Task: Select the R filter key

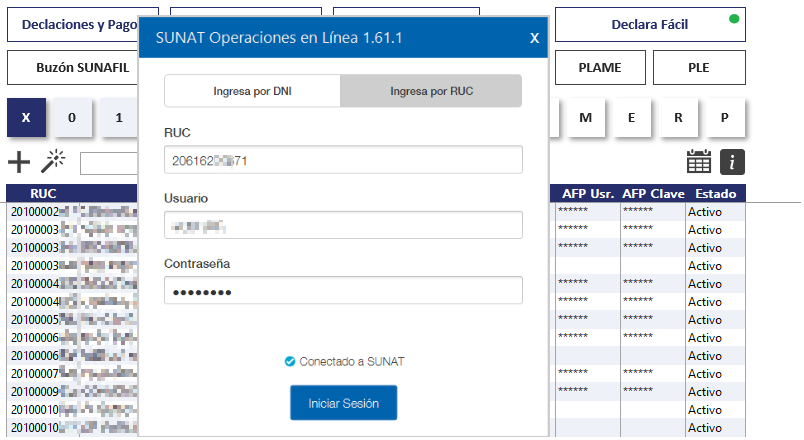Action: tap(678, 117)
